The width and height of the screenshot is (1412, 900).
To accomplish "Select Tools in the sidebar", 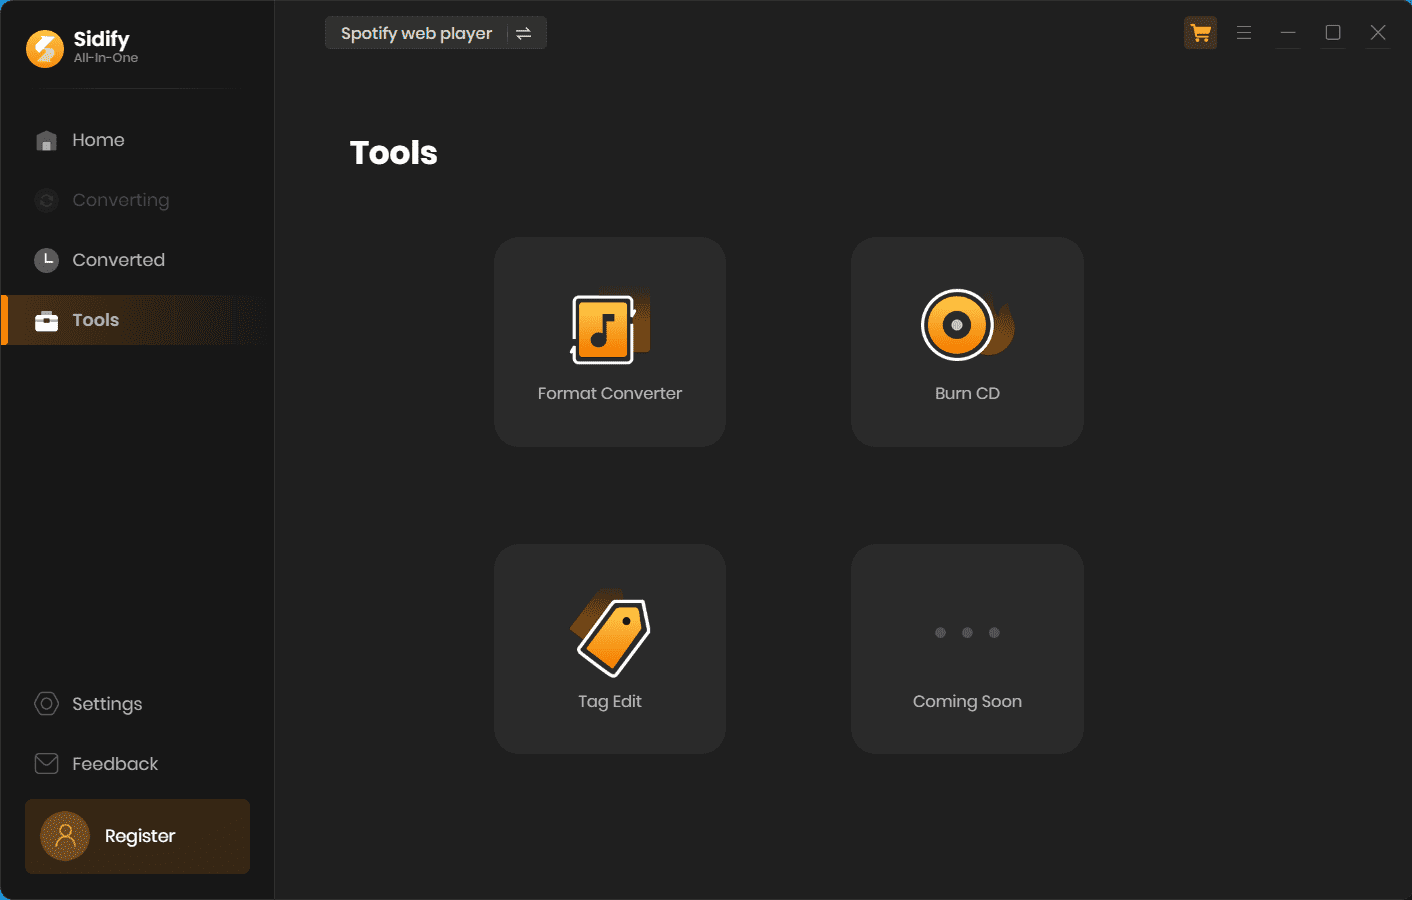I will pyautogui.click(x=137, y=320).
